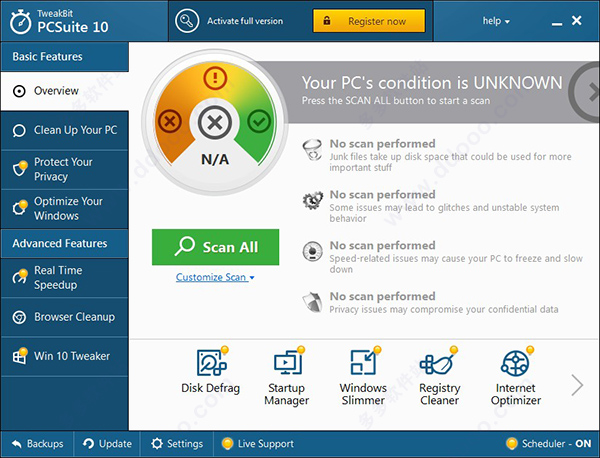600x458 pixels.
Task: Click the red X icon on gauge
Action: point(170,122)
